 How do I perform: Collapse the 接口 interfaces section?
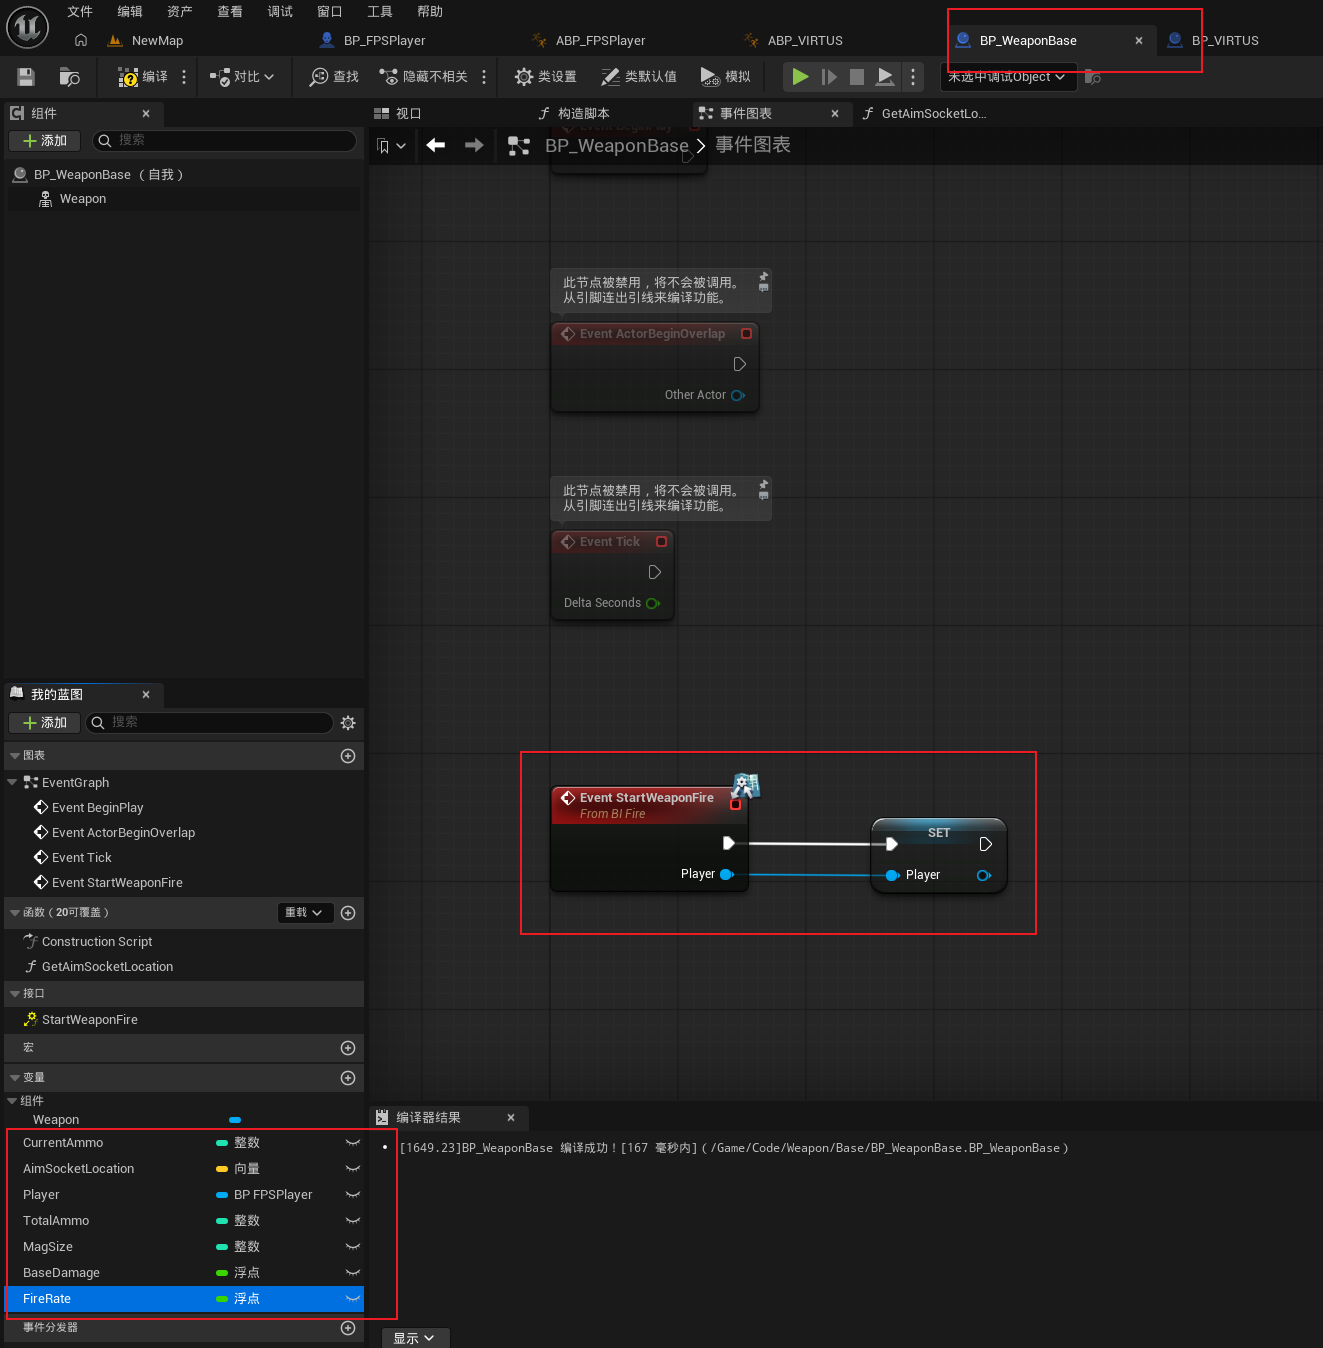[14, 994]
